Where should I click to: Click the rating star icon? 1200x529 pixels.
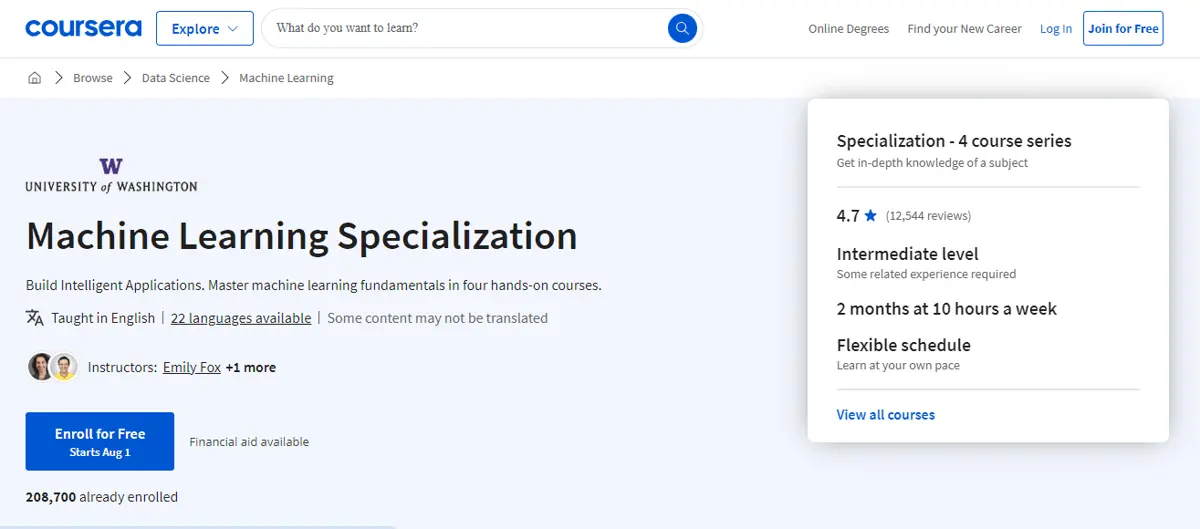coord(870,215)
